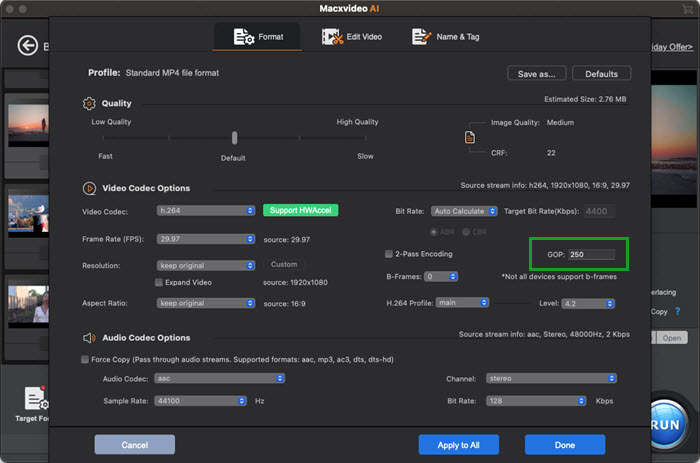Toggle the Expand Video checkbox
The height and width of the screenshot is (463, 700).
click(x=158, y=282)
